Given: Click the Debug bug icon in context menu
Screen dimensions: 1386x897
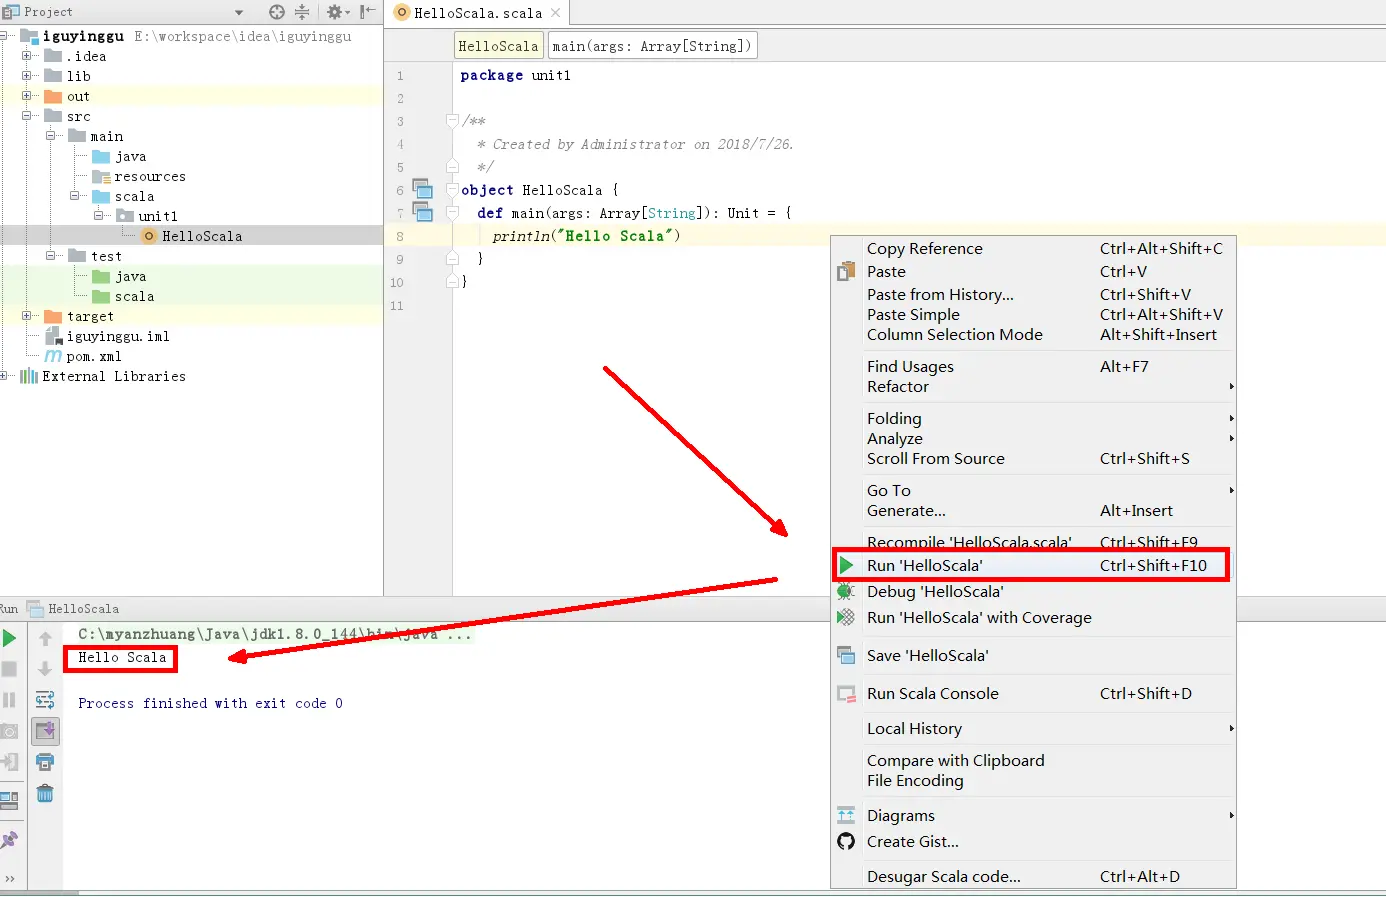Looking at the screenshot, I should tap(846, 591).
